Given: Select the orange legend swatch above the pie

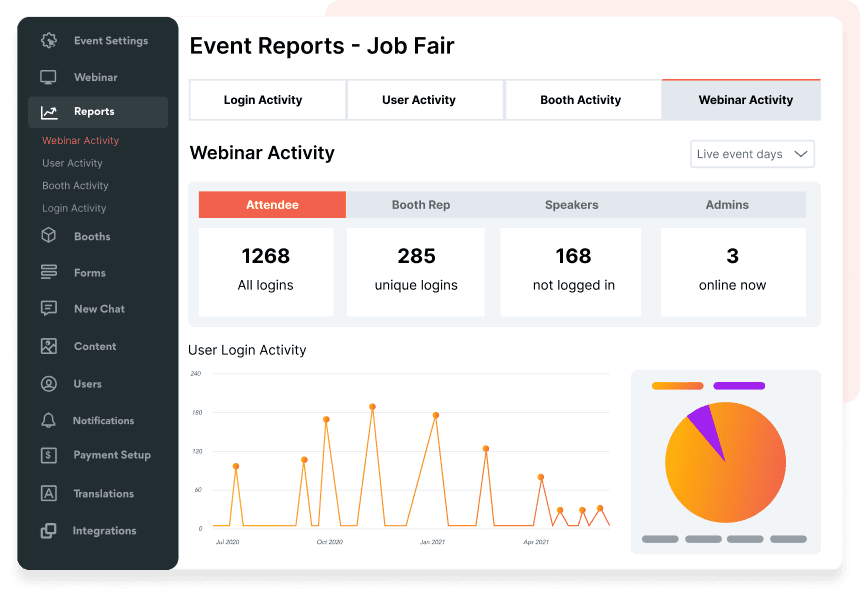Looking at the screenshot, I should pos(678,384).
